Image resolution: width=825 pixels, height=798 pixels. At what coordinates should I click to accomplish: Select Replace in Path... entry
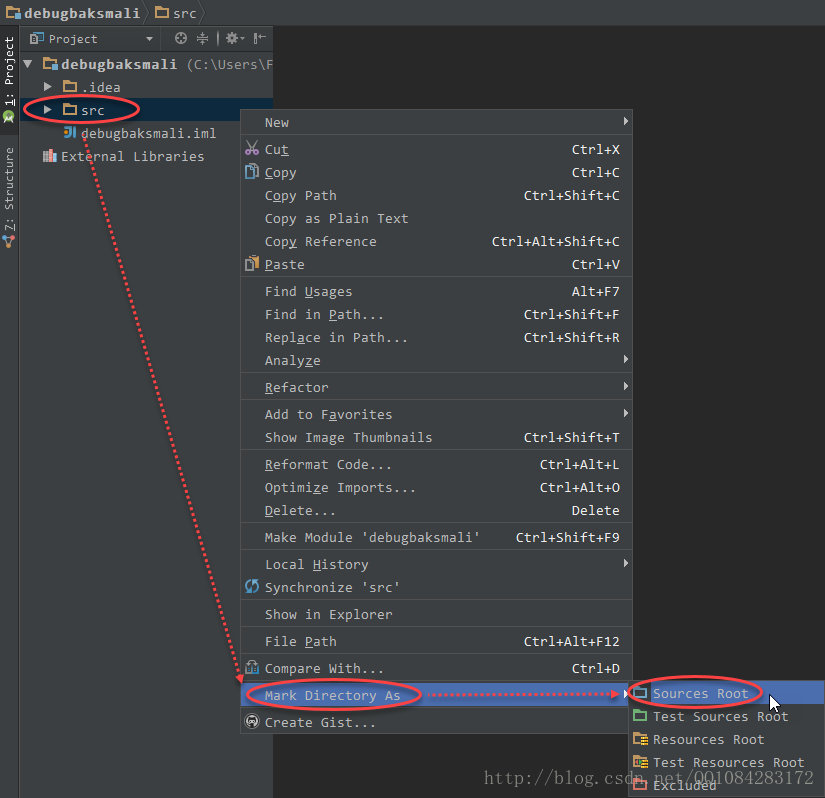pyautogui.click(x=436, y=337)
